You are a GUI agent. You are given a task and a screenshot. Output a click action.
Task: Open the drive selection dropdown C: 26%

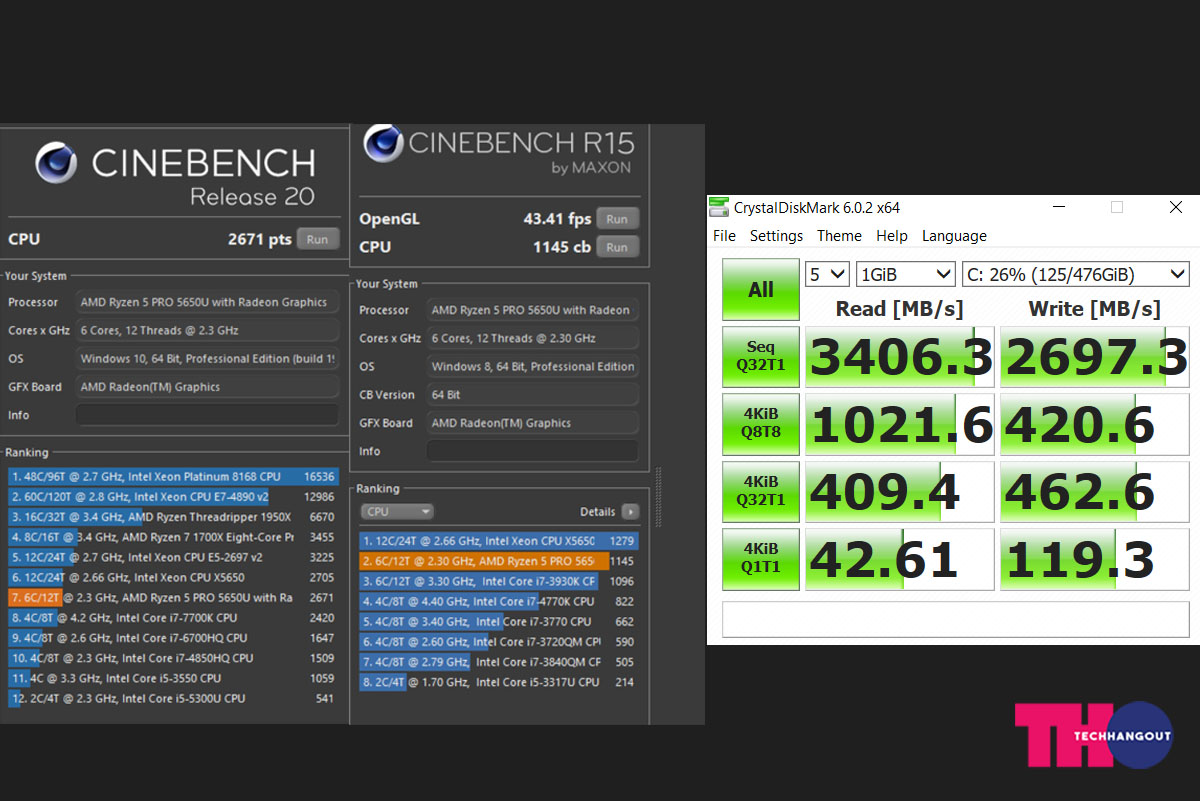(1075, 274)
